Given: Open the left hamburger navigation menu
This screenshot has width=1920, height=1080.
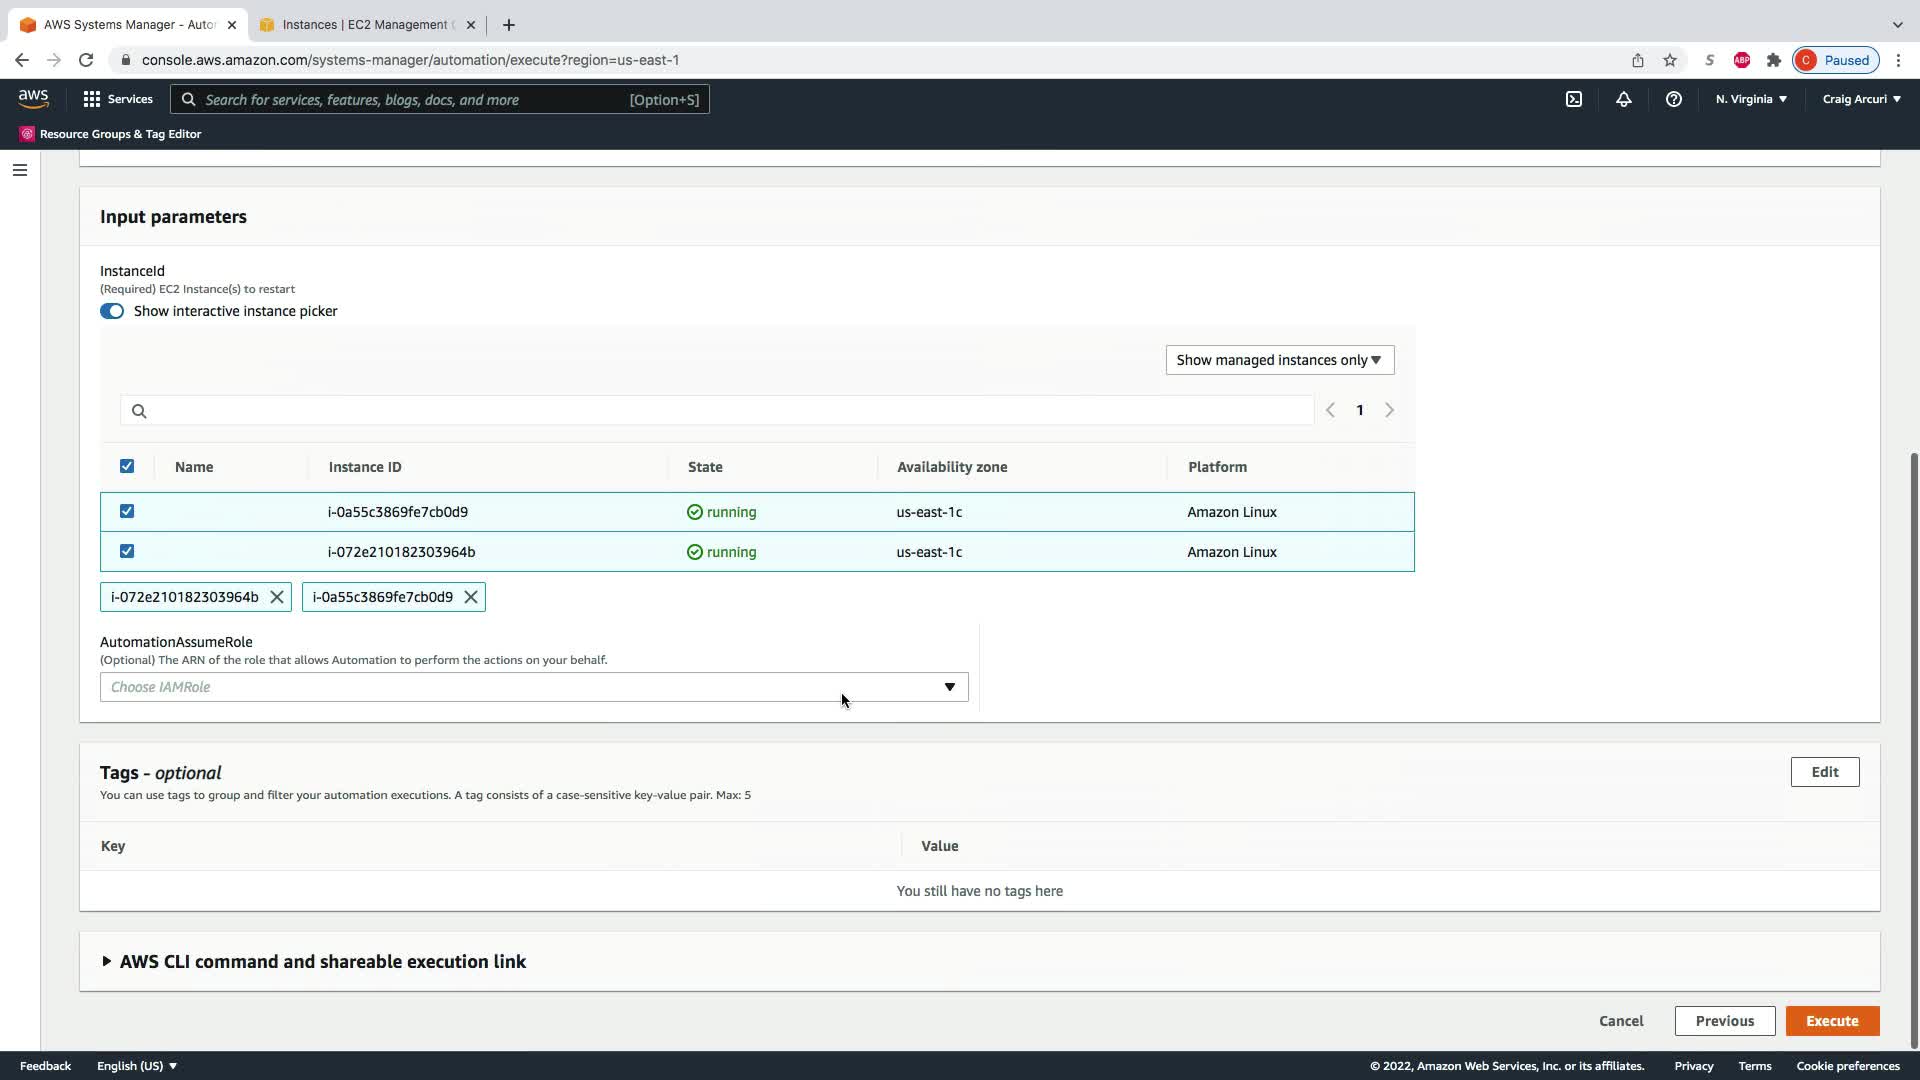Looking at the screenshot, I should pos(20,170).
